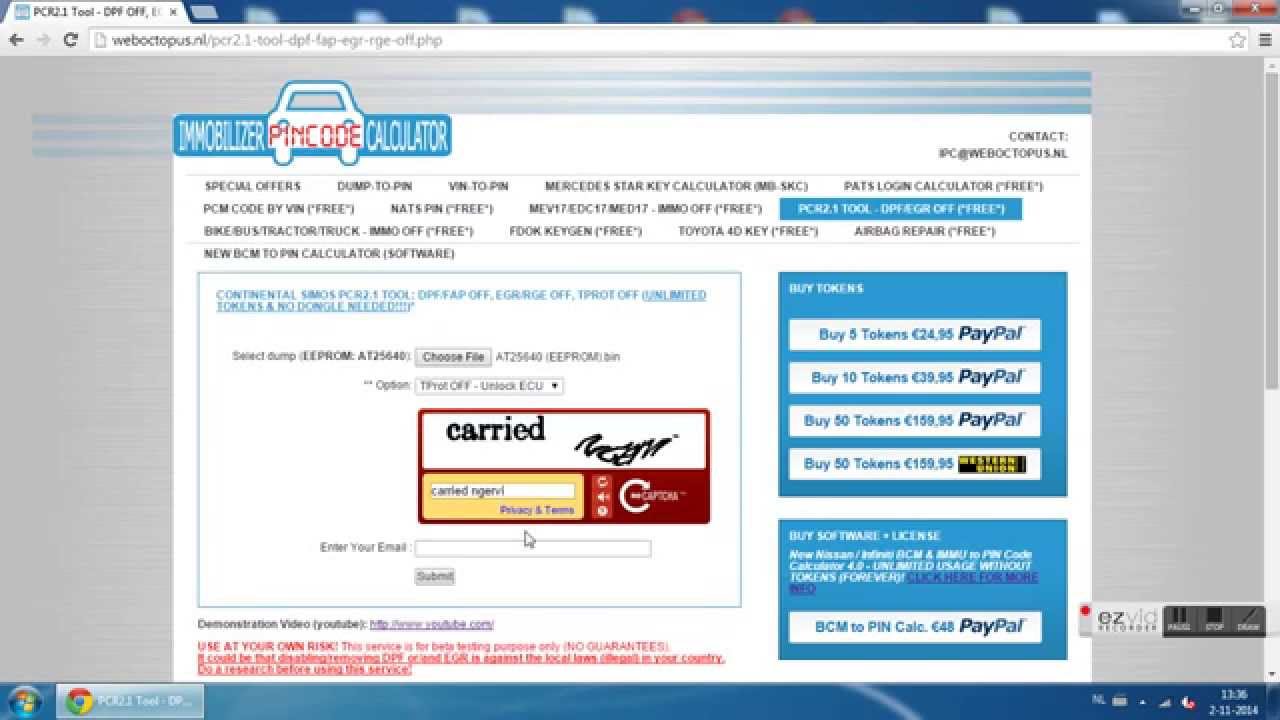Buy BCM to PIN Calc for €48
The width and height of the screenshot is (1280, 720).
tap(915, 626)
